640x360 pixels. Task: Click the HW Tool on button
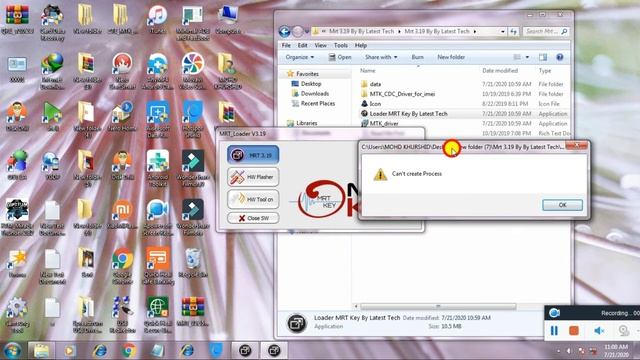click(253, 199)
